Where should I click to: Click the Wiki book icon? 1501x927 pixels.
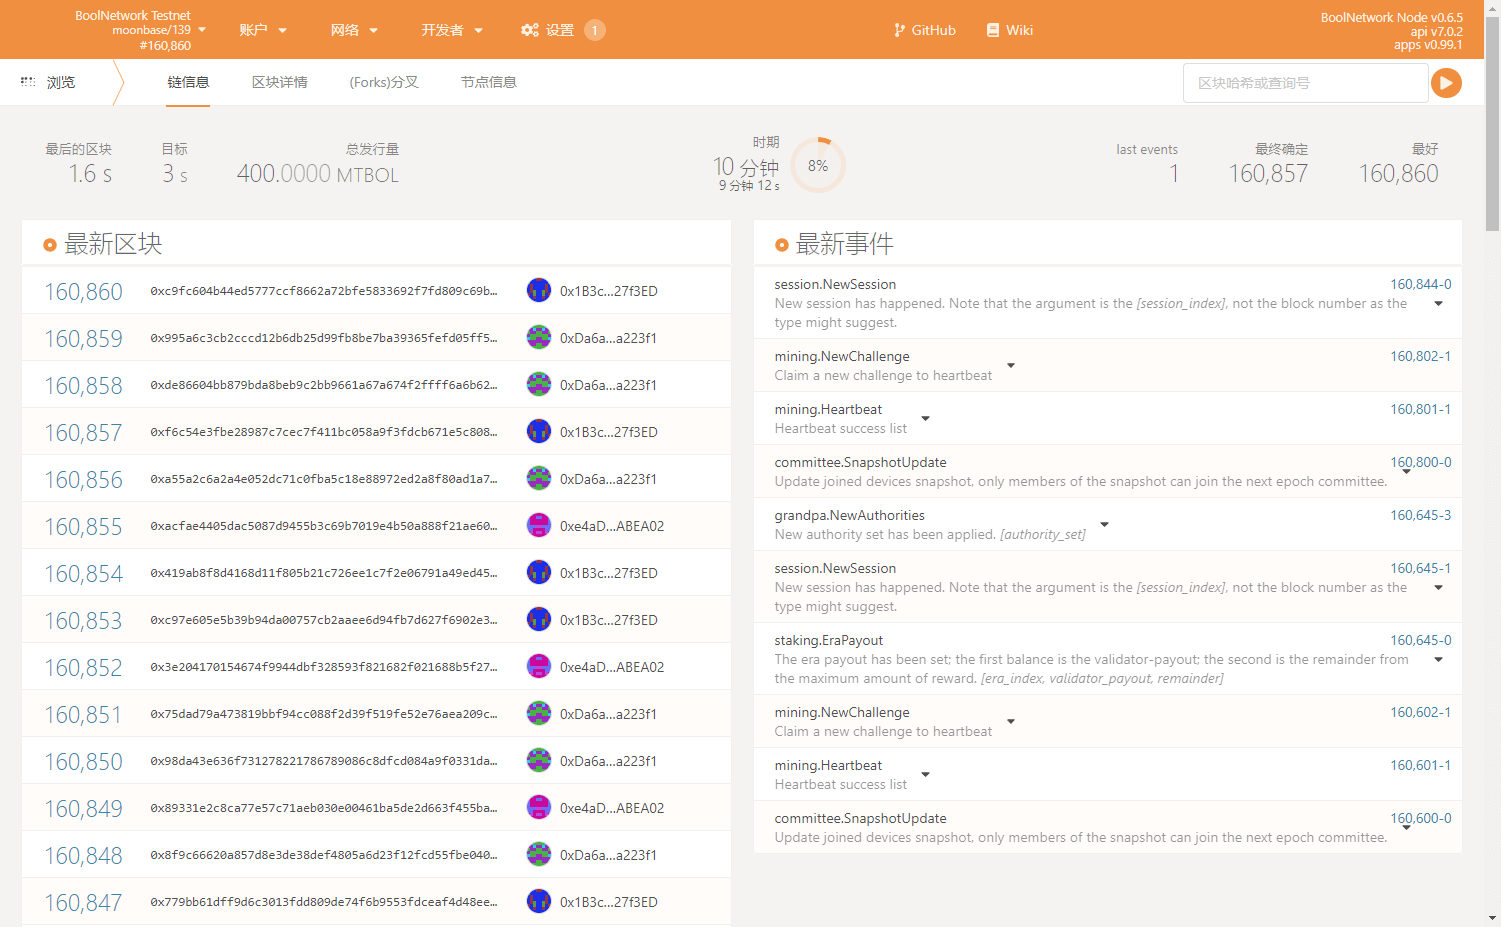pos(993,30)
